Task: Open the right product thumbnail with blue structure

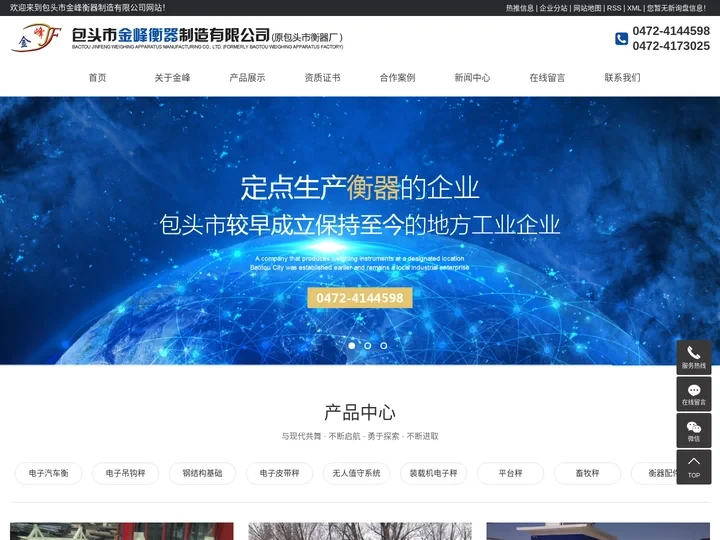Action: pyautogui.click(x=598, y=531)
